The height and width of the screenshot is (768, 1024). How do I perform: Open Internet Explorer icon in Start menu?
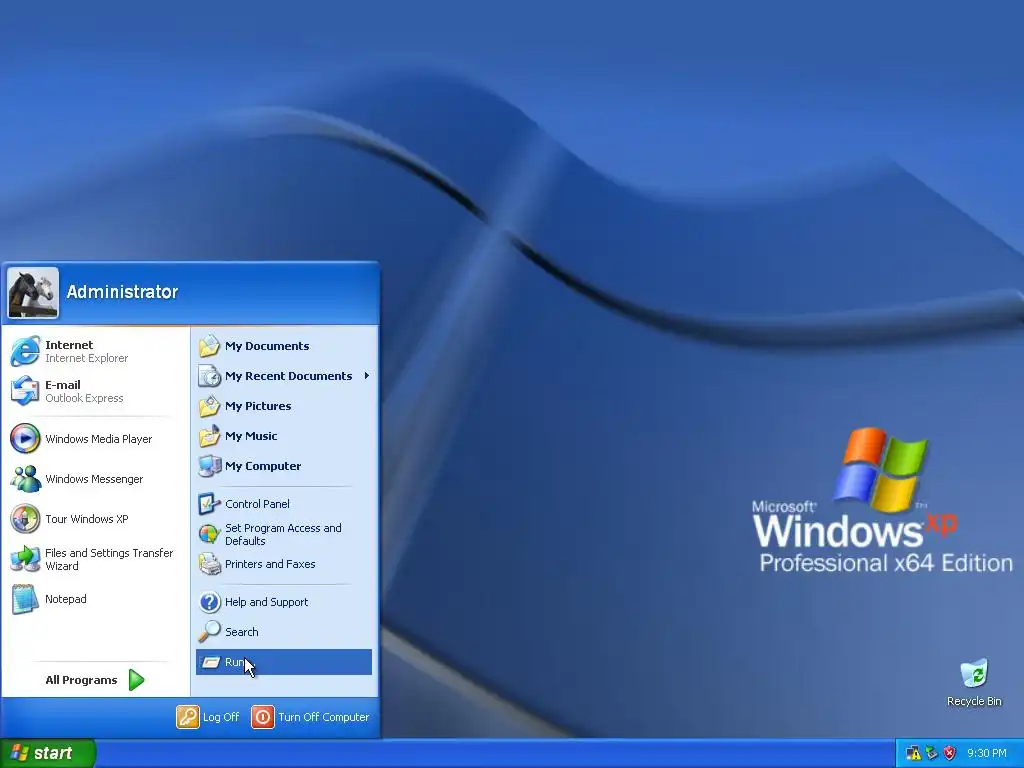[x=25, y=351]
